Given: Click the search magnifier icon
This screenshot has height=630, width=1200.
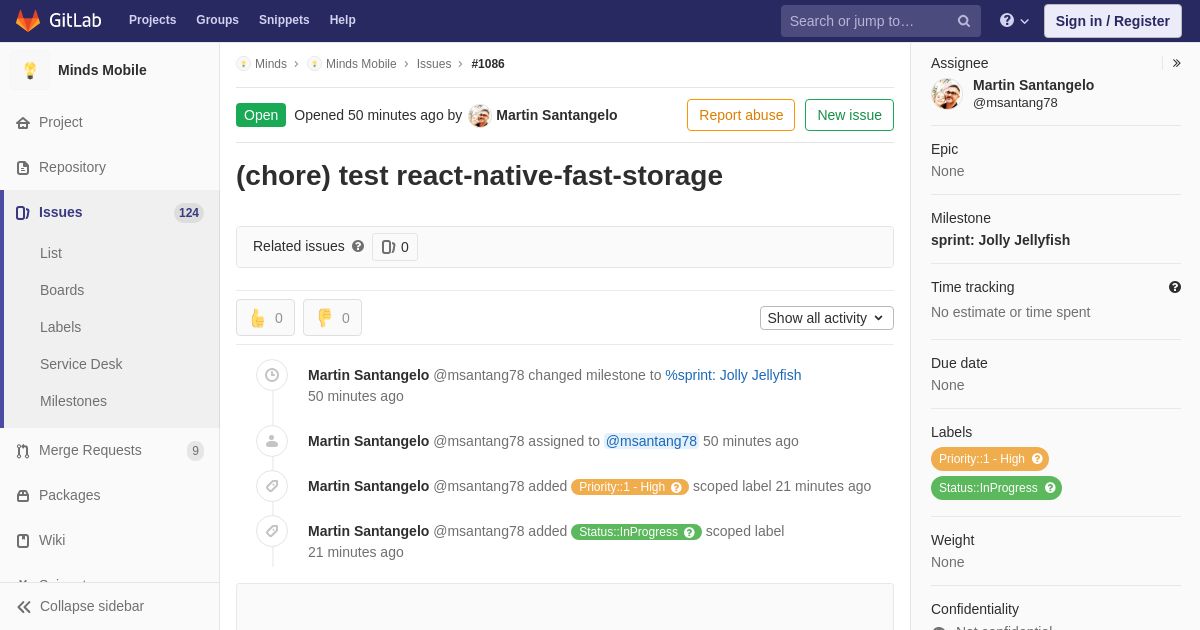Looking at the screenshot, I should click(x=964, y=21).
